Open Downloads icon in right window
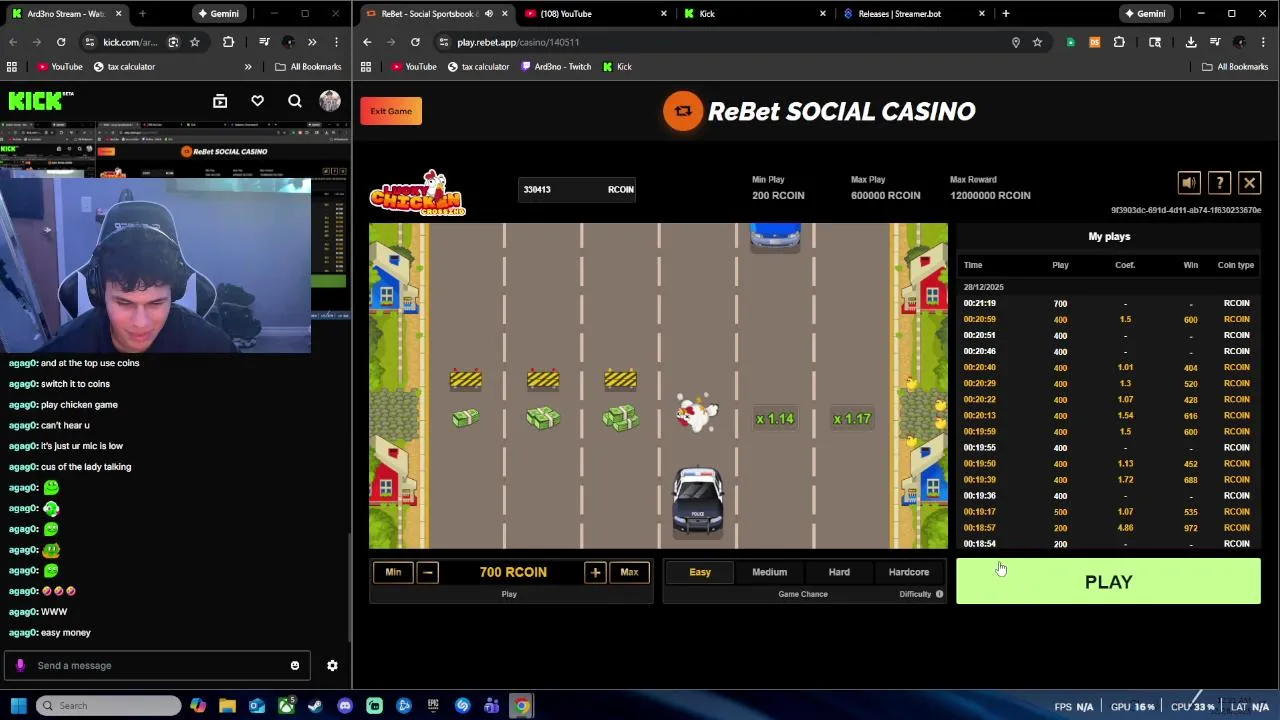This screenshot has width=1280, height=720. click(x=1191, y=42)
